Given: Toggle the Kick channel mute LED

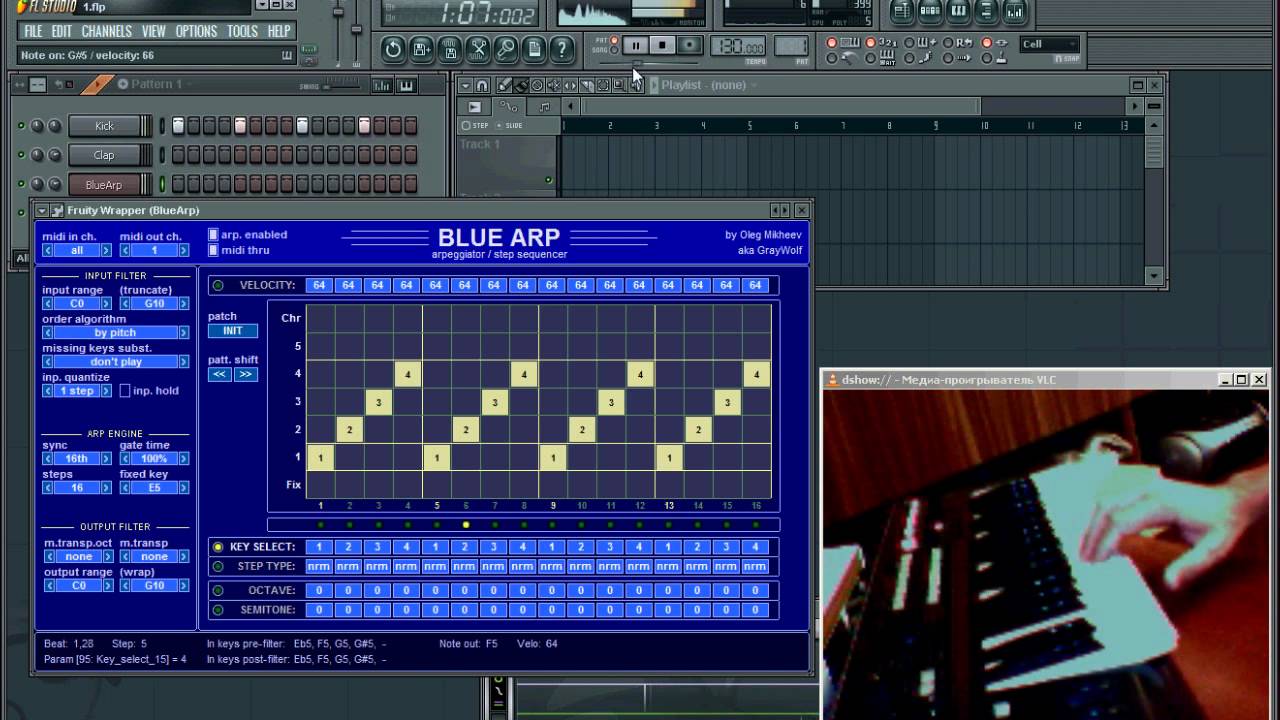Looking at the screenshot, I should tap(20, 126).
